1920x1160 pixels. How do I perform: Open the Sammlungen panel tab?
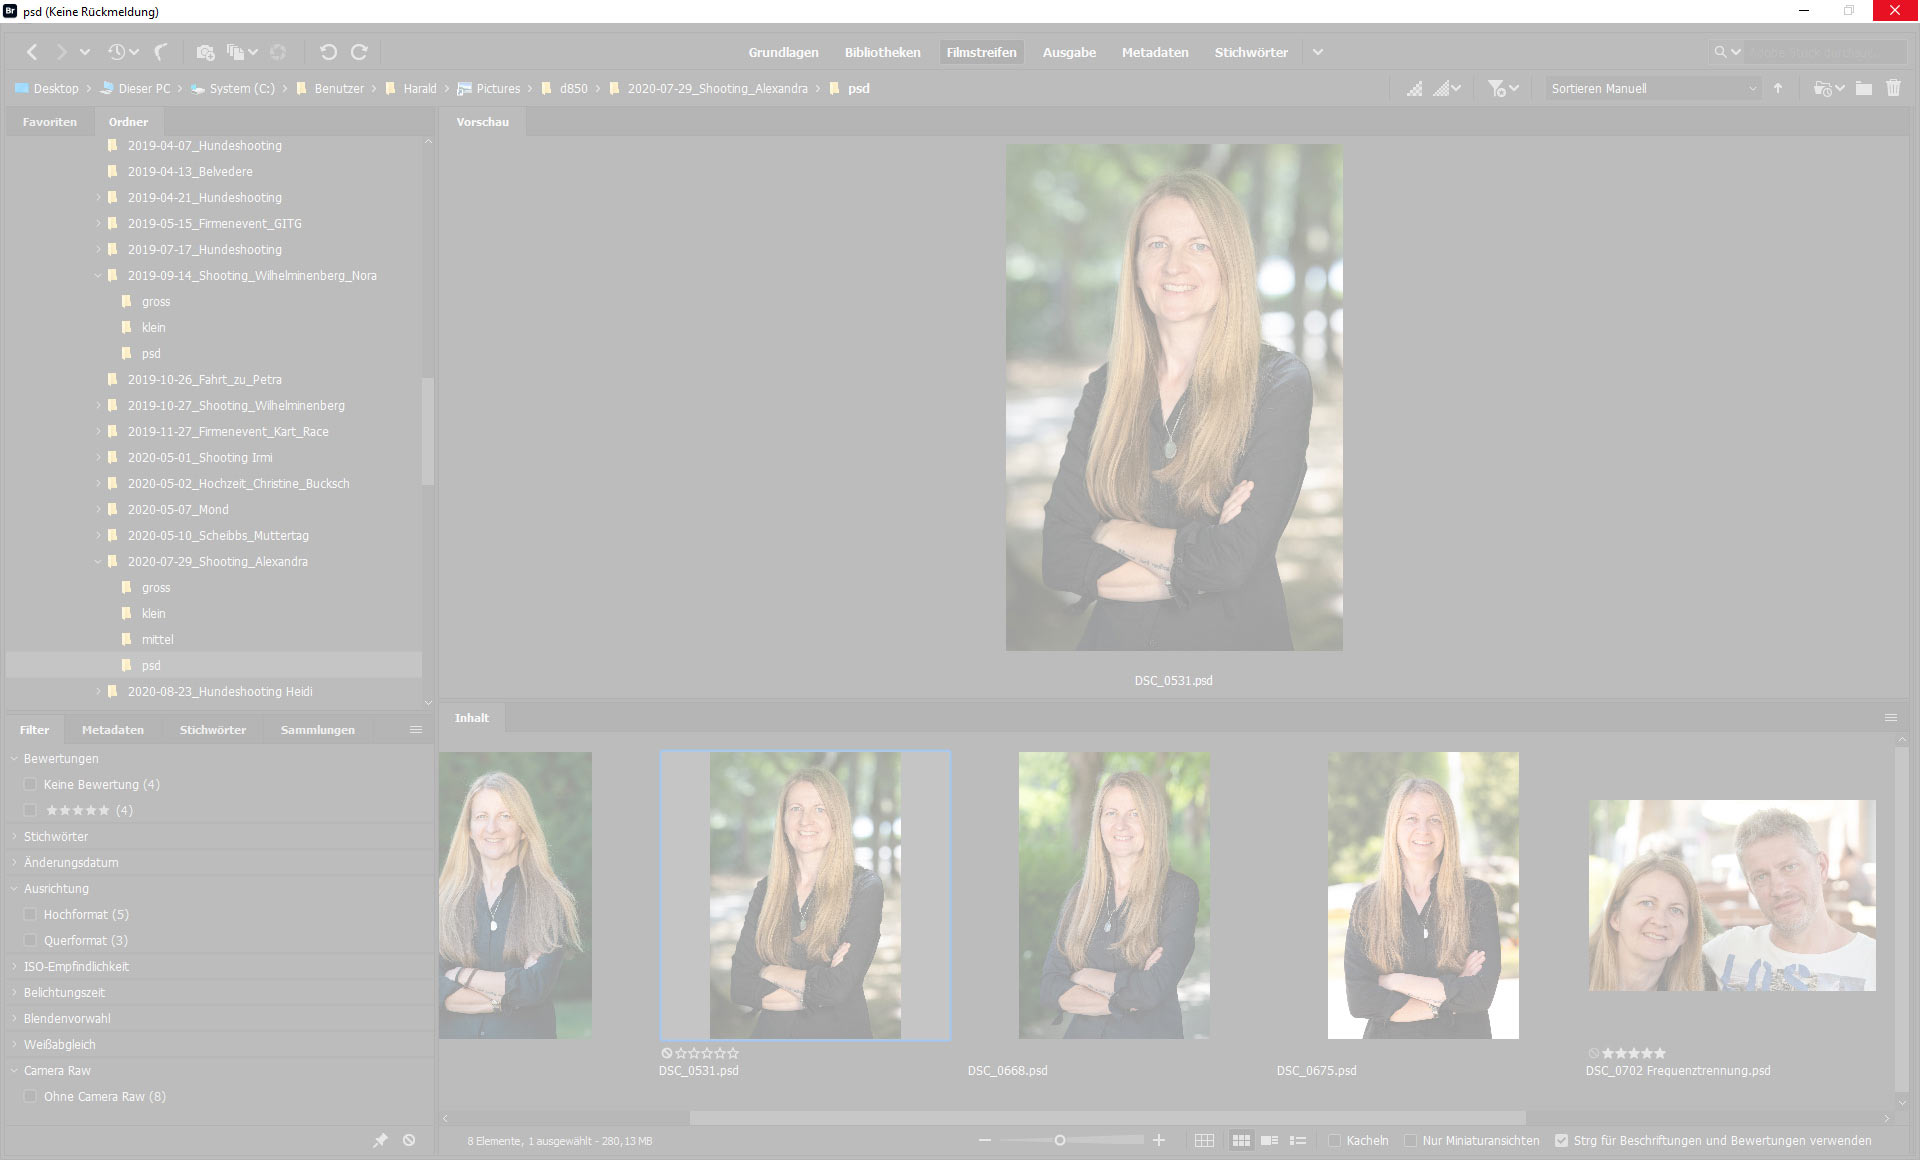click(317, 730)
